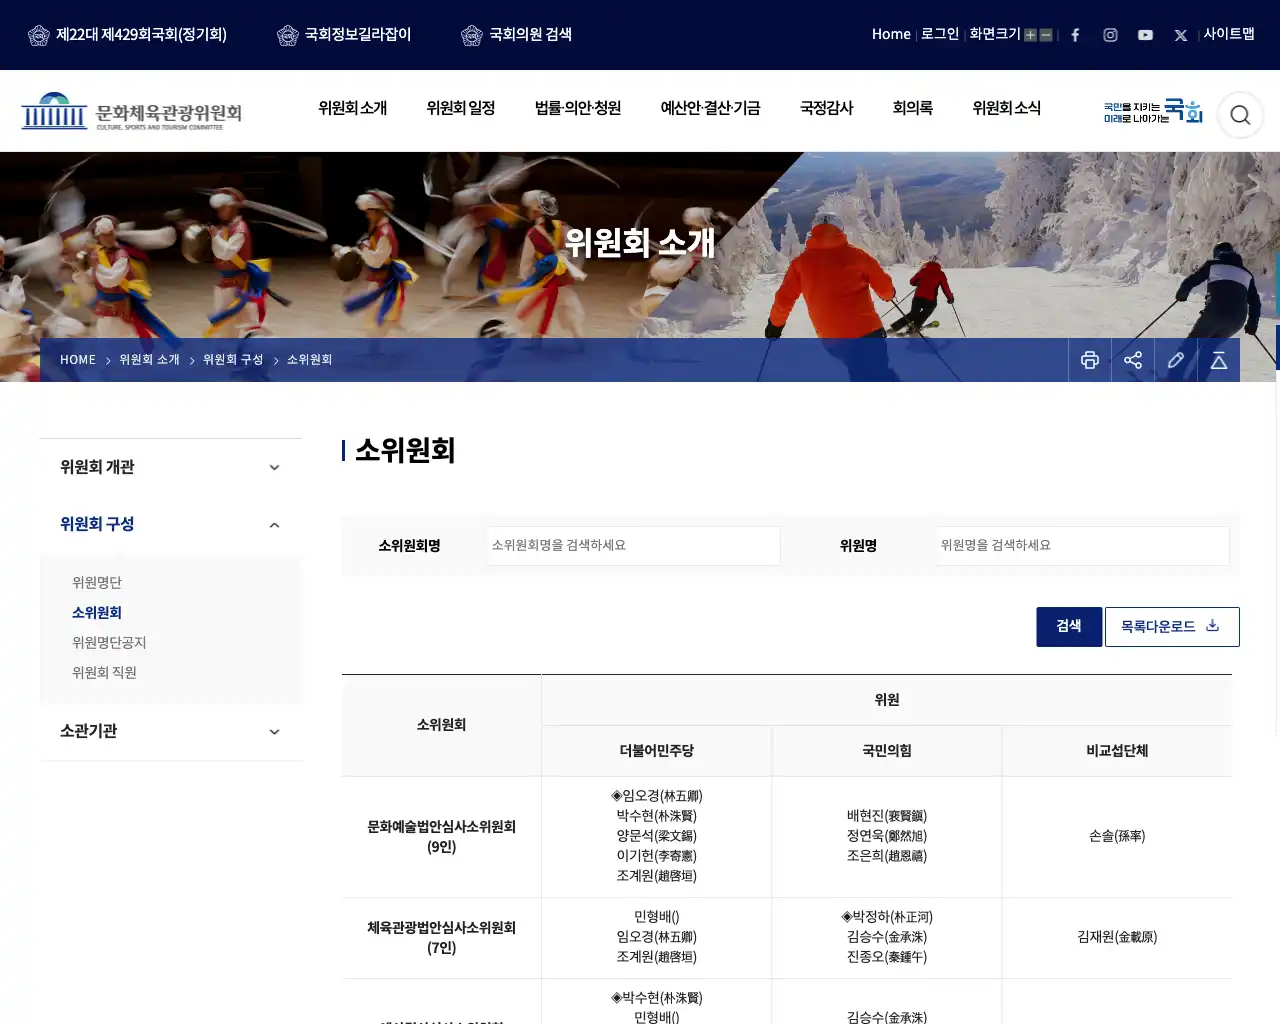Select 소위원회 in the sidebar submenu
This screenshot has width=1280, height=1024.
[x=97, y=613]
